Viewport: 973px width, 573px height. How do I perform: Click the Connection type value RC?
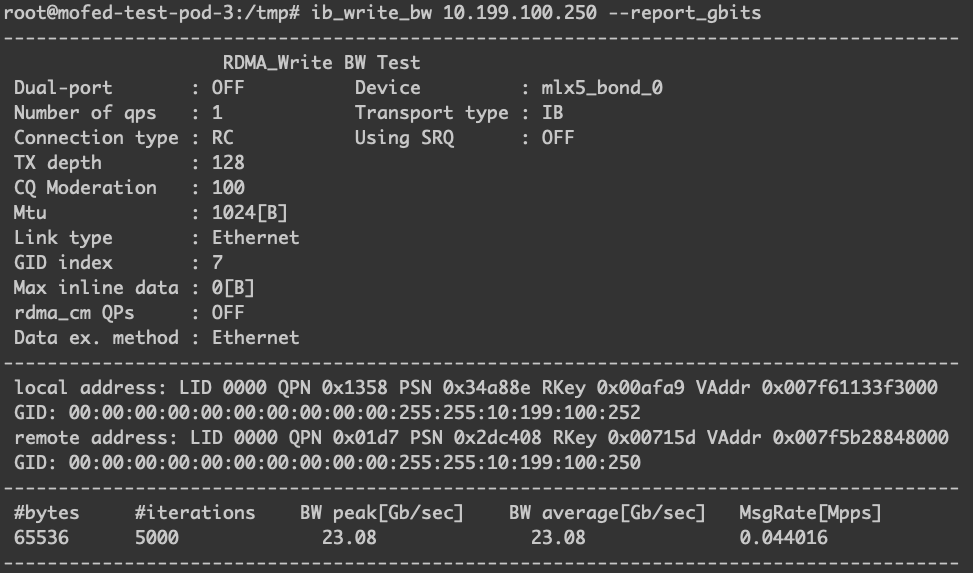click(x=222, y=138)
